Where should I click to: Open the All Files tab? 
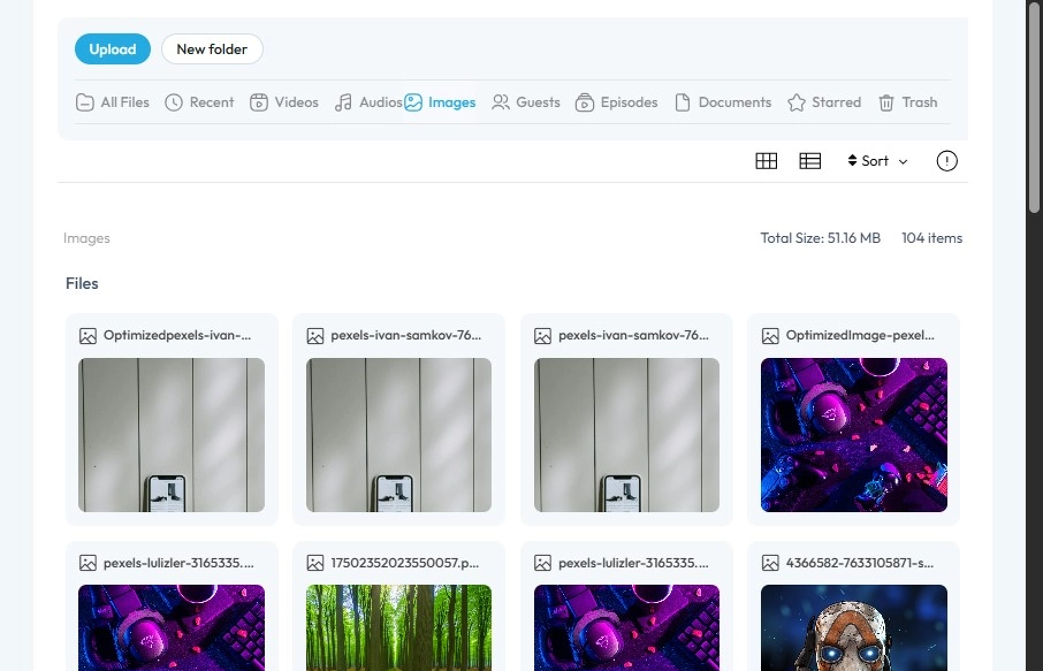click(x=112, y=102)
